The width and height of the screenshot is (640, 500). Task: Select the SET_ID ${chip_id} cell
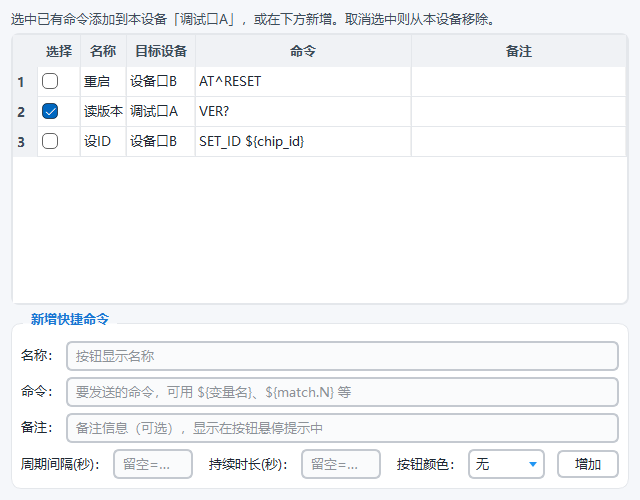303,141
